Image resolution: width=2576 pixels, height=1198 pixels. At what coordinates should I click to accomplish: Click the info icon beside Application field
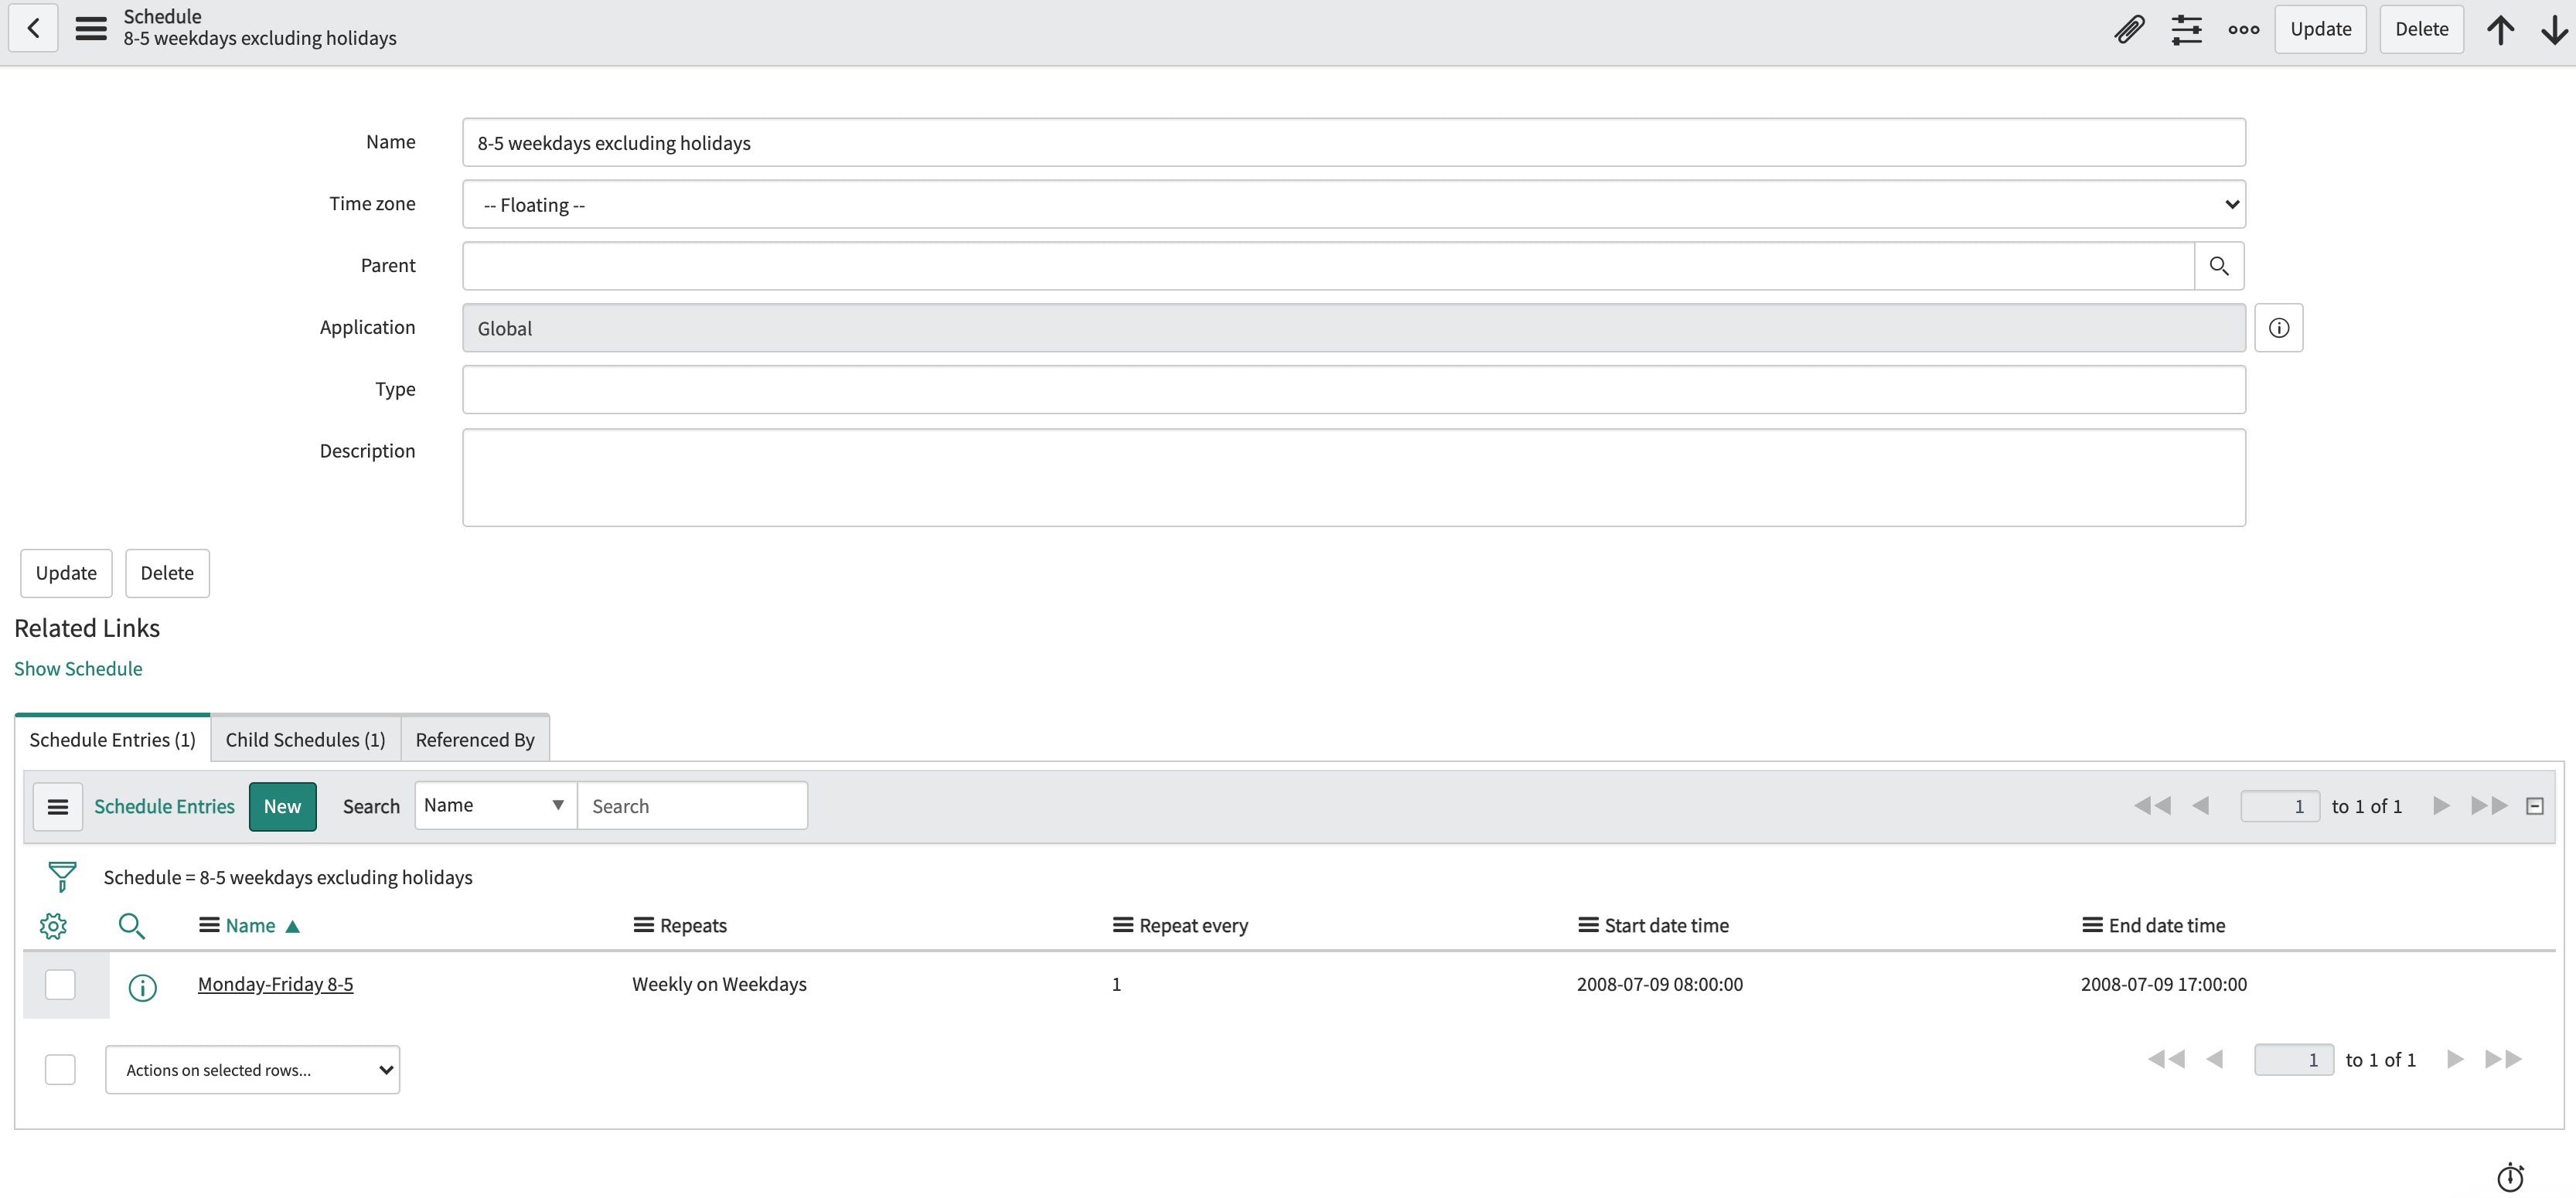pos(2279,327)
